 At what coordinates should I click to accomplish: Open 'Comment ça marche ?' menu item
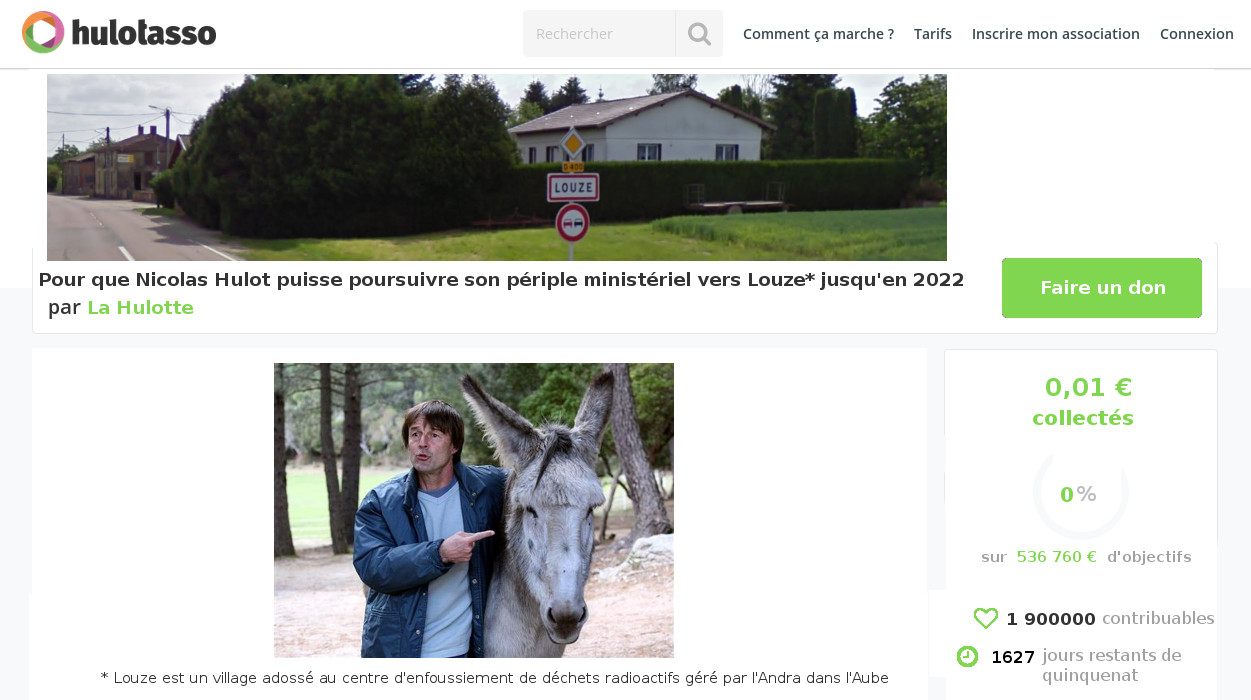coord(818,34)
